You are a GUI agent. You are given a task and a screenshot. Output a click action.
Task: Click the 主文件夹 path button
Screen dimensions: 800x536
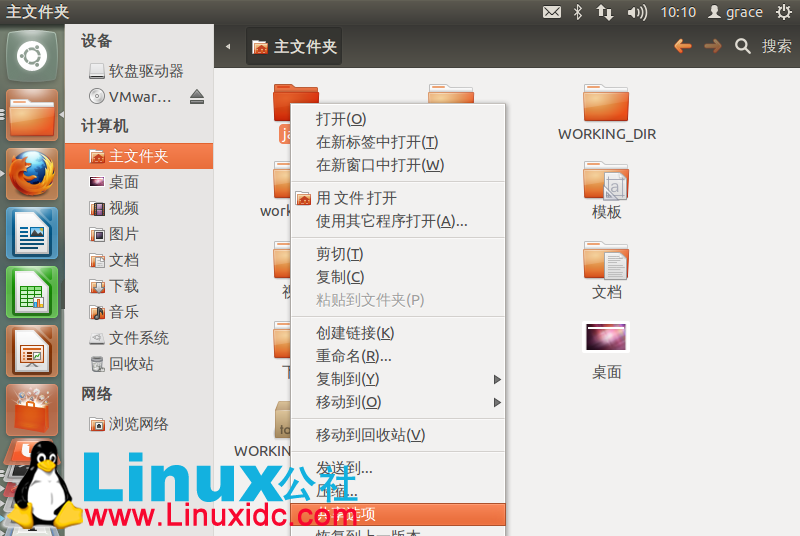click(x=294, y=47)
